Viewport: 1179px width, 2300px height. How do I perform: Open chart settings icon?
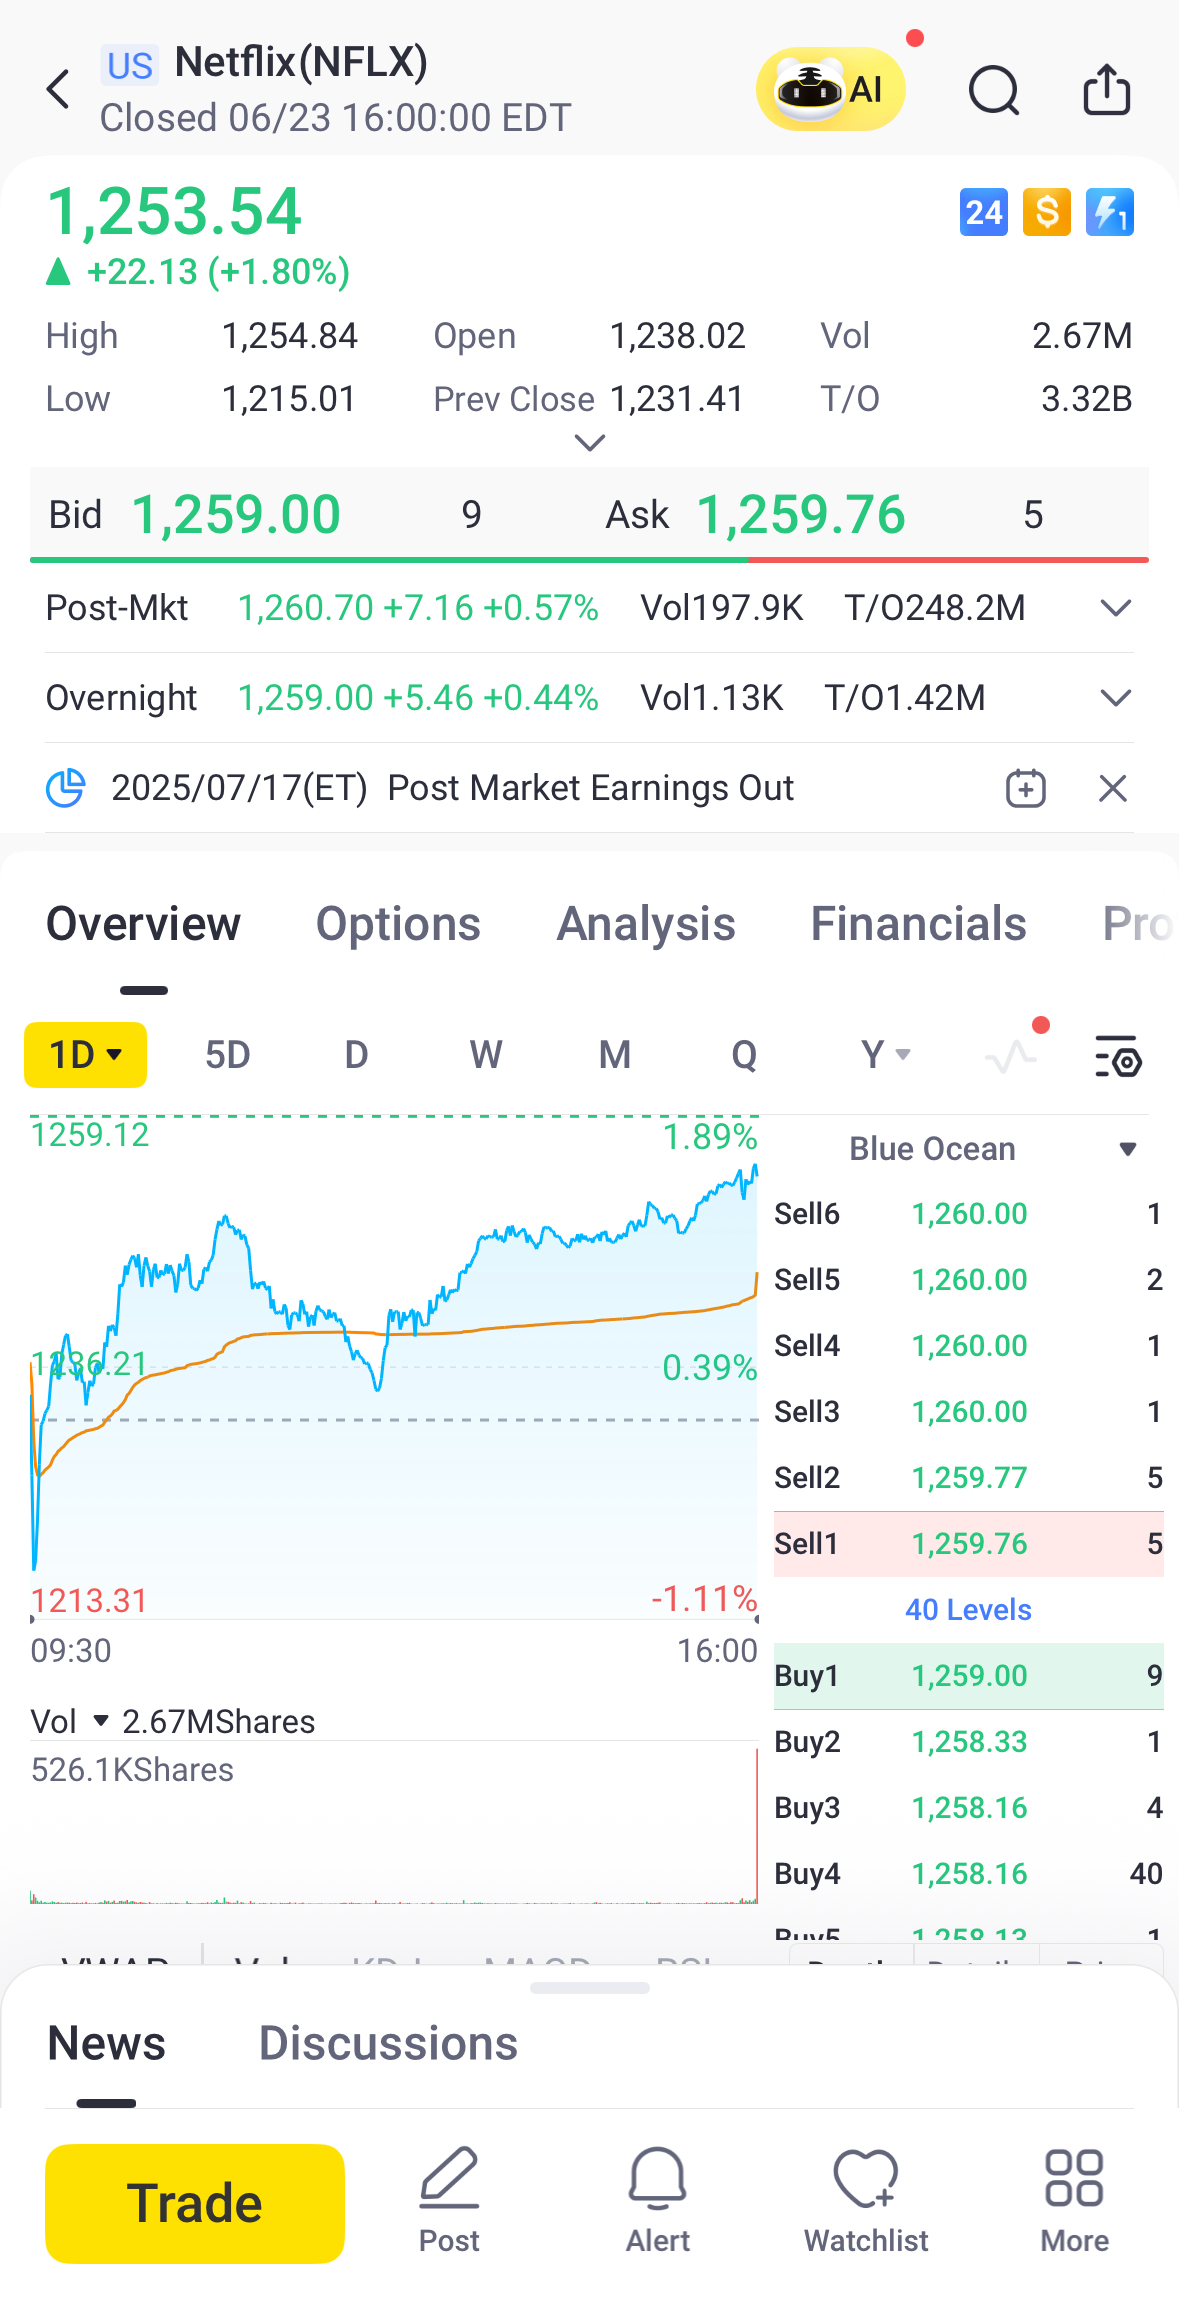(x=1118, y=1055)
